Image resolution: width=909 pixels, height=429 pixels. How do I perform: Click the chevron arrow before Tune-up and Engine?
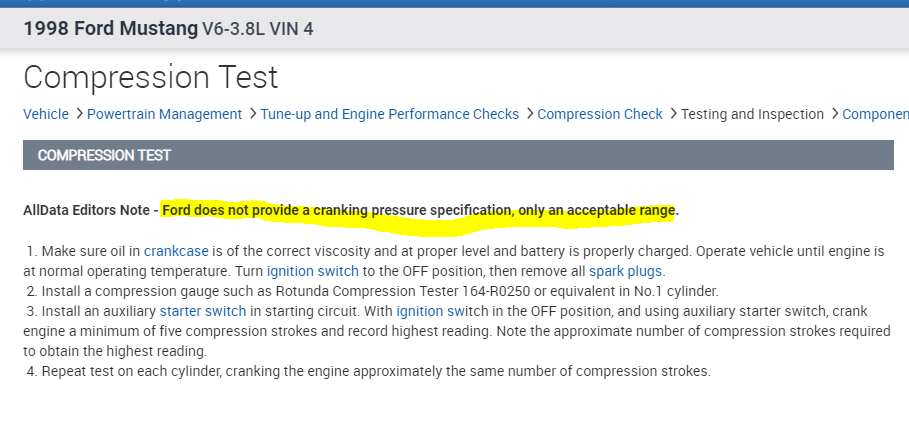[252, 114]
